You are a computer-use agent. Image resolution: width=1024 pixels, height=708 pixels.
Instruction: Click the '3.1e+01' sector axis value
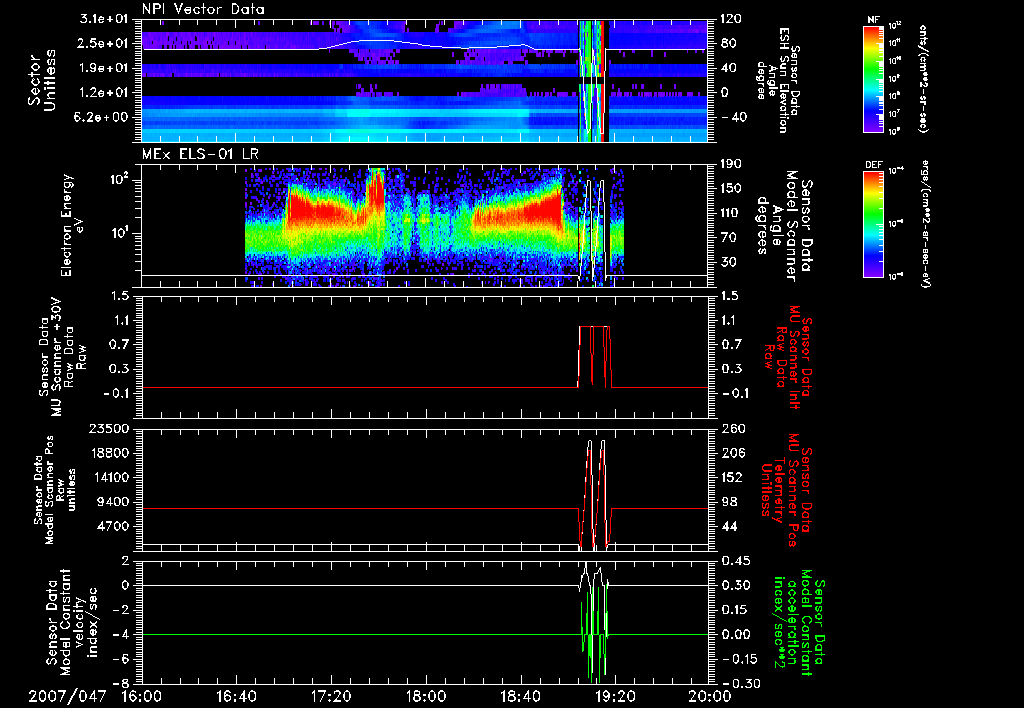104,19
